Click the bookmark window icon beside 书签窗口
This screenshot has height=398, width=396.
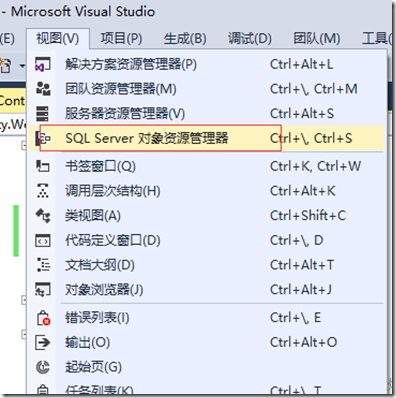(43, 166)
